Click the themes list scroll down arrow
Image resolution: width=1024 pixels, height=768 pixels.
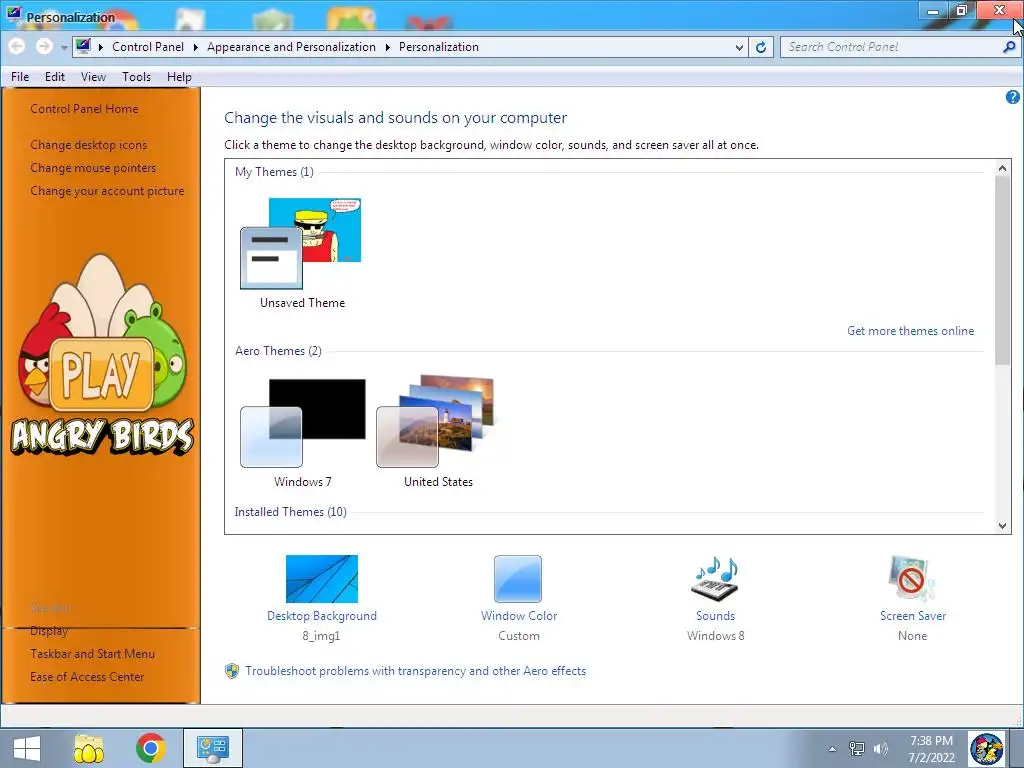[x=1002, y=526]
